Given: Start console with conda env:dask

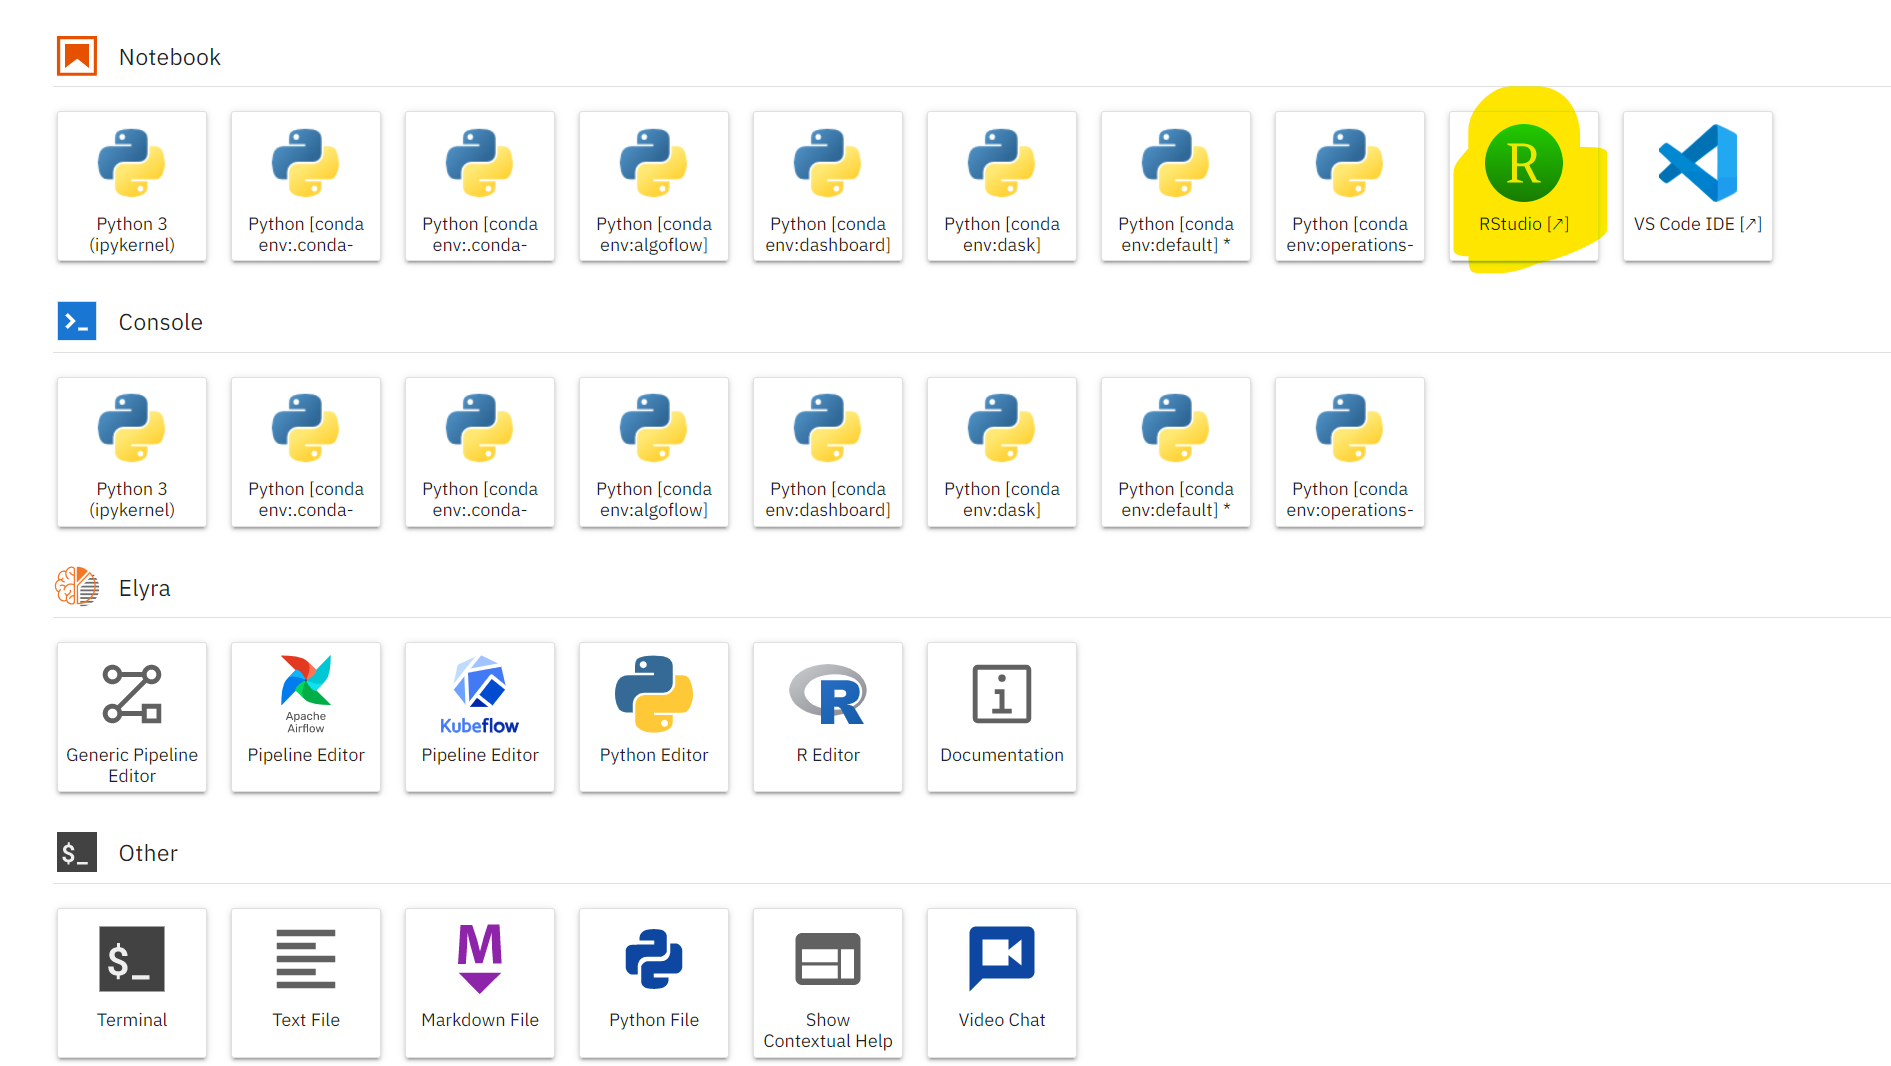Looking at the screenshot, I should [1002, 452].
